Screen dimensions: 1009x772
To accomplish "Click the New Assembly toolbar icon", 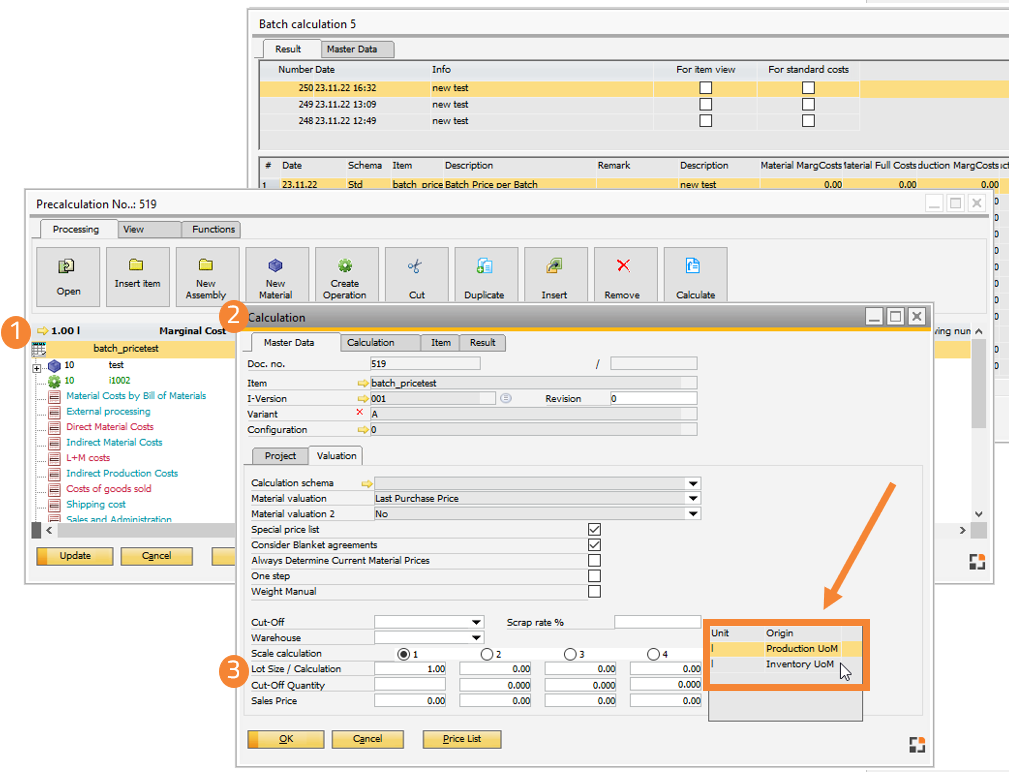I will [x=206, y=274].
